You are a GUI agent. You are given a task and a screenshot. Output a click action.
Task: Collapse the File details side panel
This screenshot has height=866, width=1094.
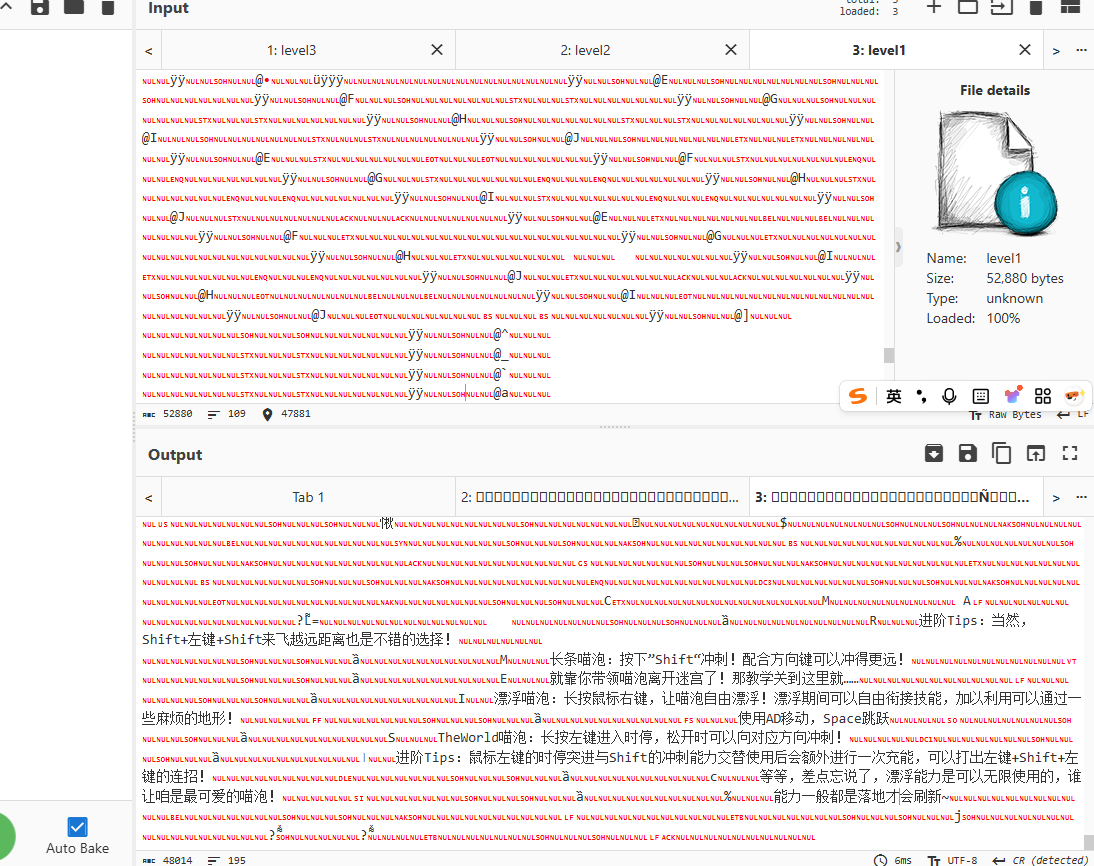(x=898, y=247)
